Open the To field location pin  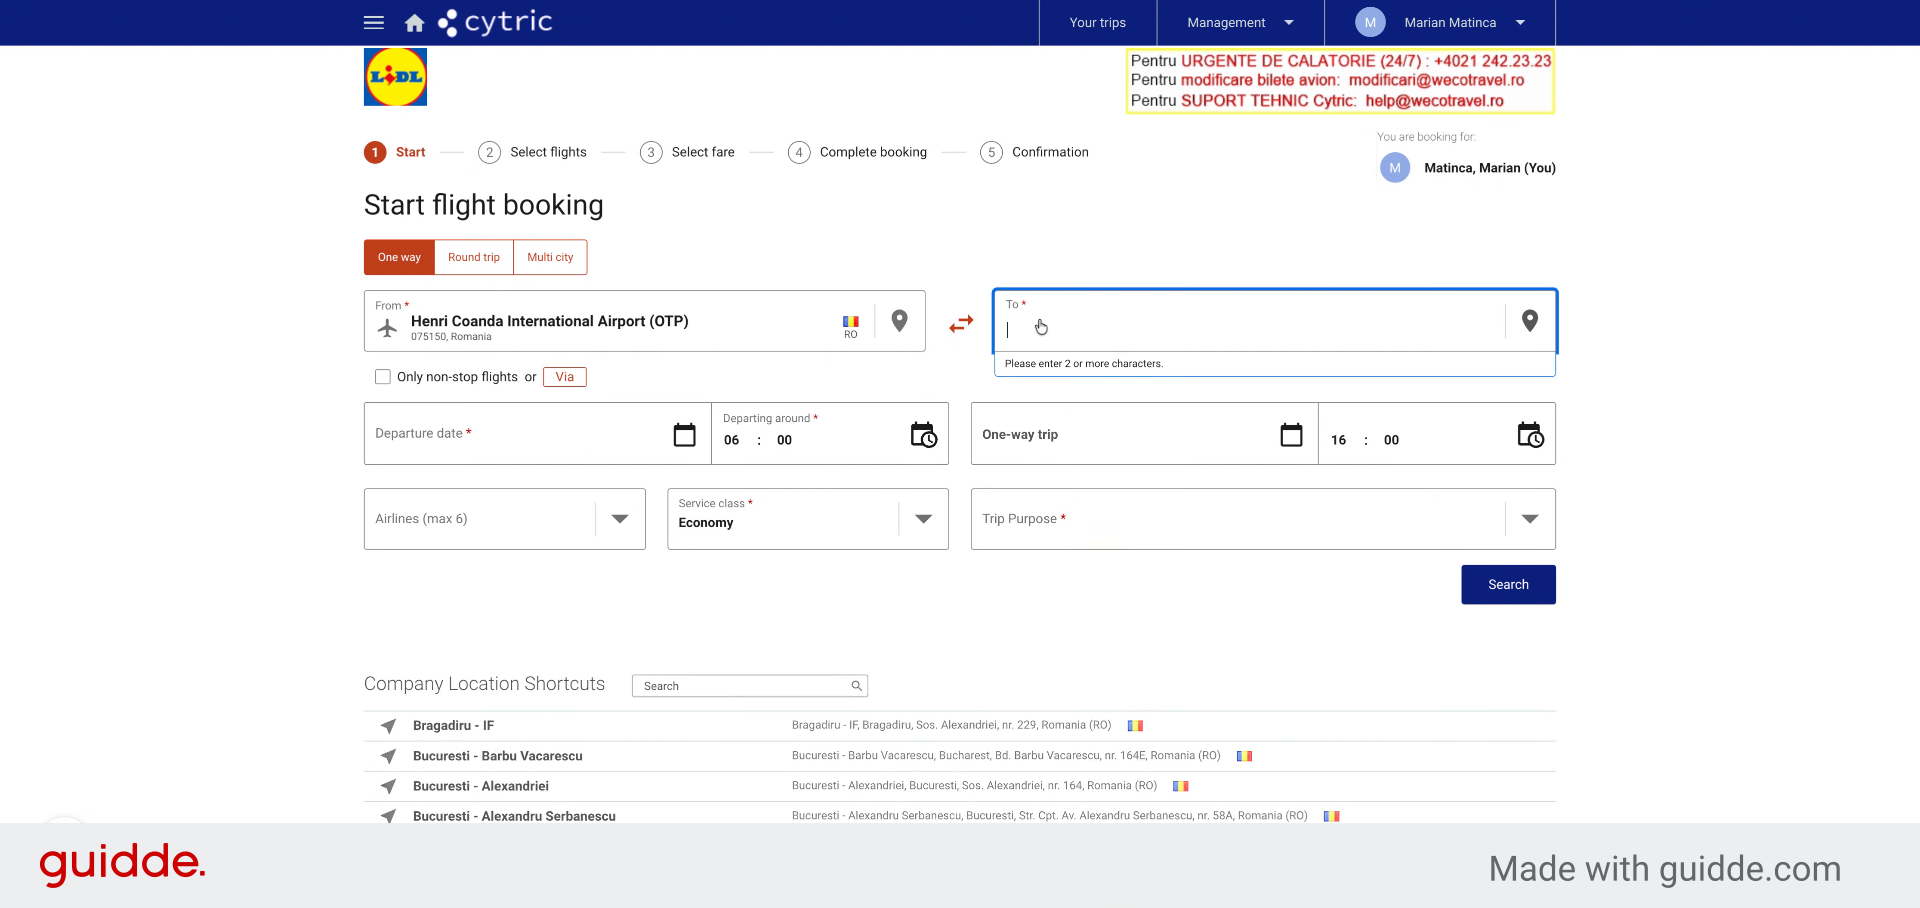(1529, 321)
